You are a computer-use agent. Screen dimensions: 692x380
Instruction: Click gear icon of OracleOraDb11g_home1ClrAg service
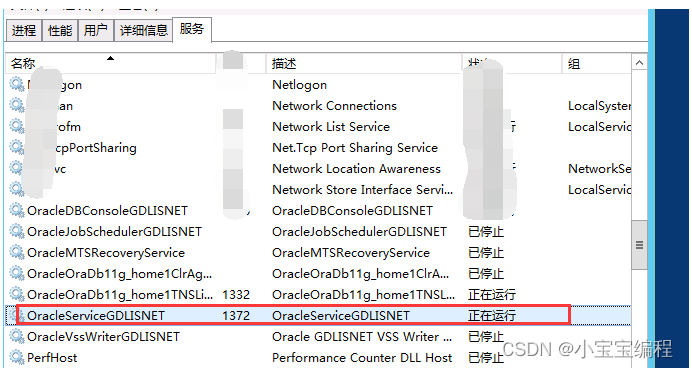point(17,274)
